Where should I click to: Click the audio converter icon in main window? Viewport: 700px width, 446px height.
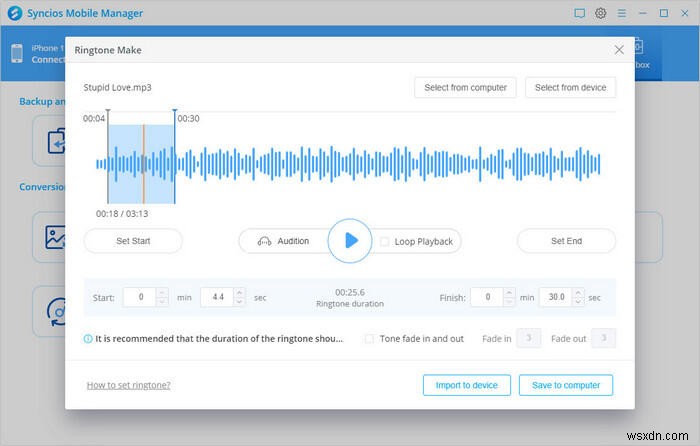click(x=57, y=312)
